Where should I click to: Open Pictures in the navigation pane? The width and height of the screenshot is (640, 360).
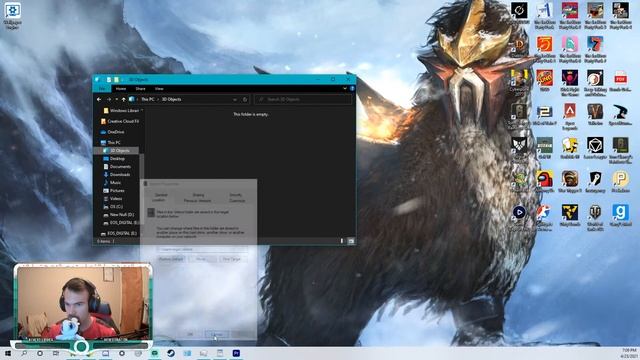[114, 191]
